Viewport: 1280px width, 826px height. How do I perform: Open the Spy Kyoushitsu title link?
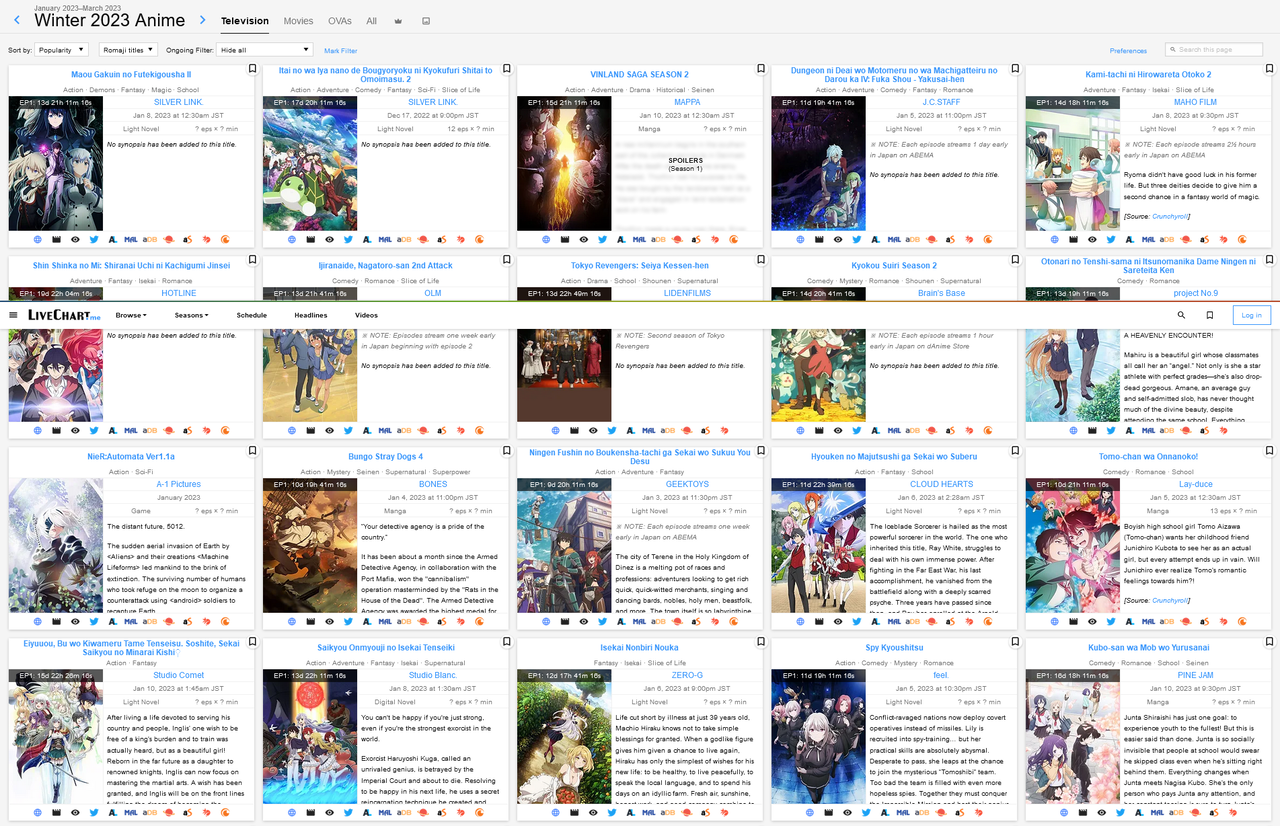(895, 648)
